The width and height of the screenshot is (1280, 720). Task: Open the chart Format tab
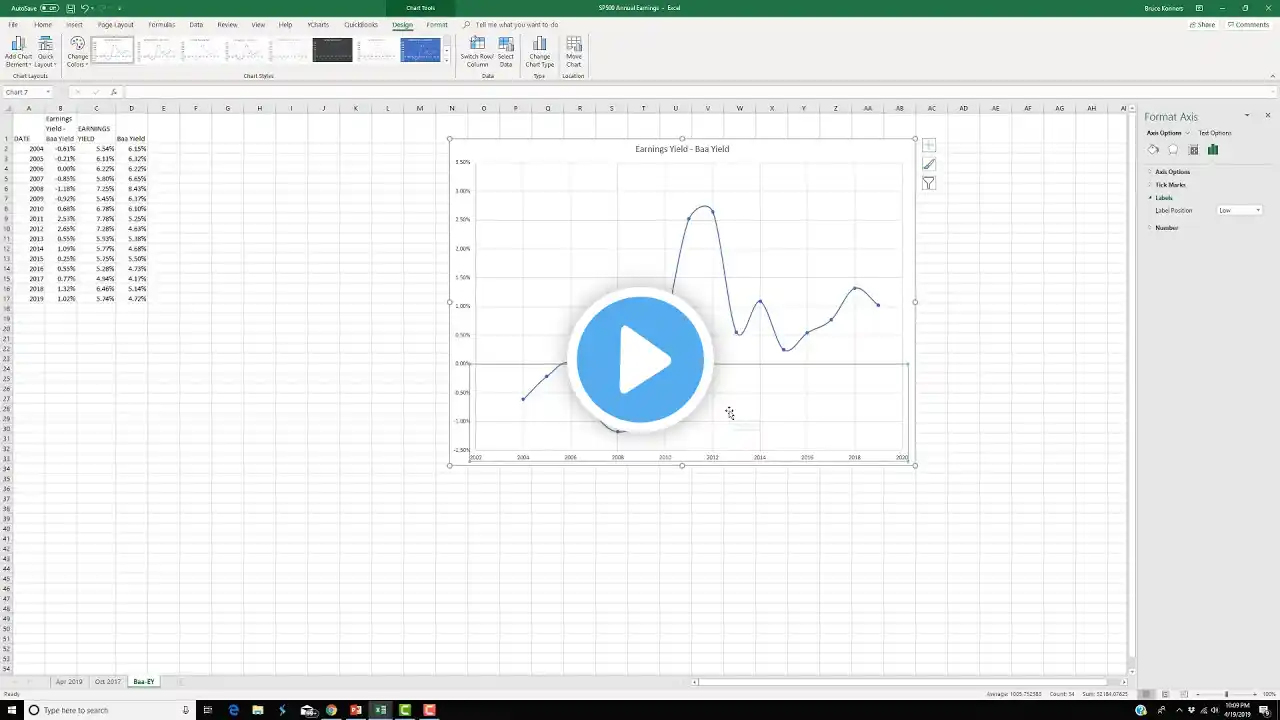(437, 24)
